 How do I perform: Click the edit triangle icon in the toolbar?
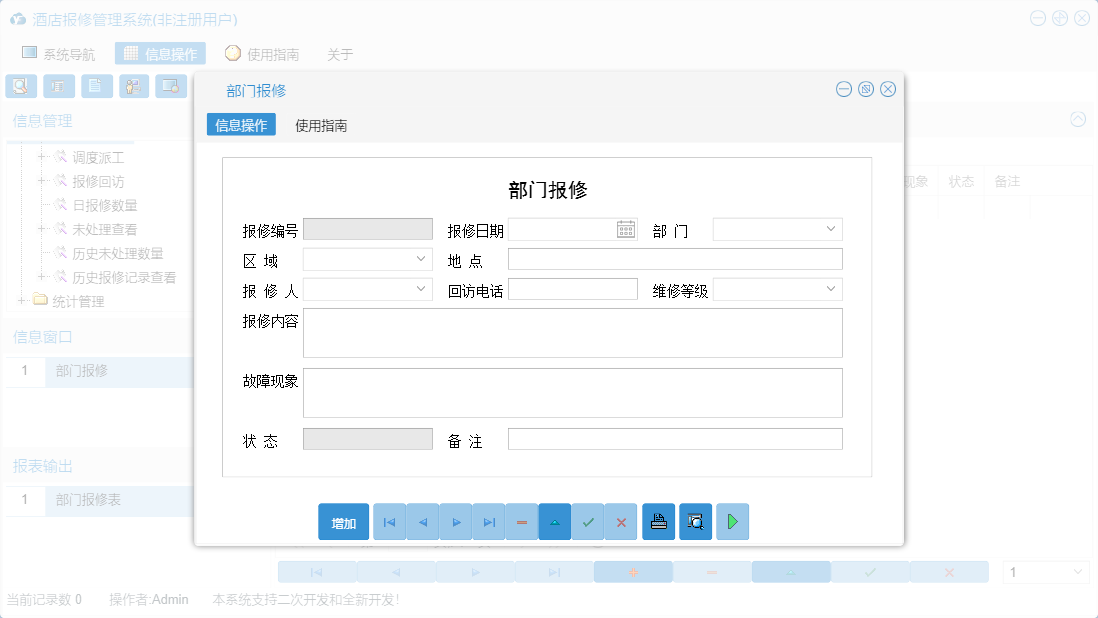(555, 521)
